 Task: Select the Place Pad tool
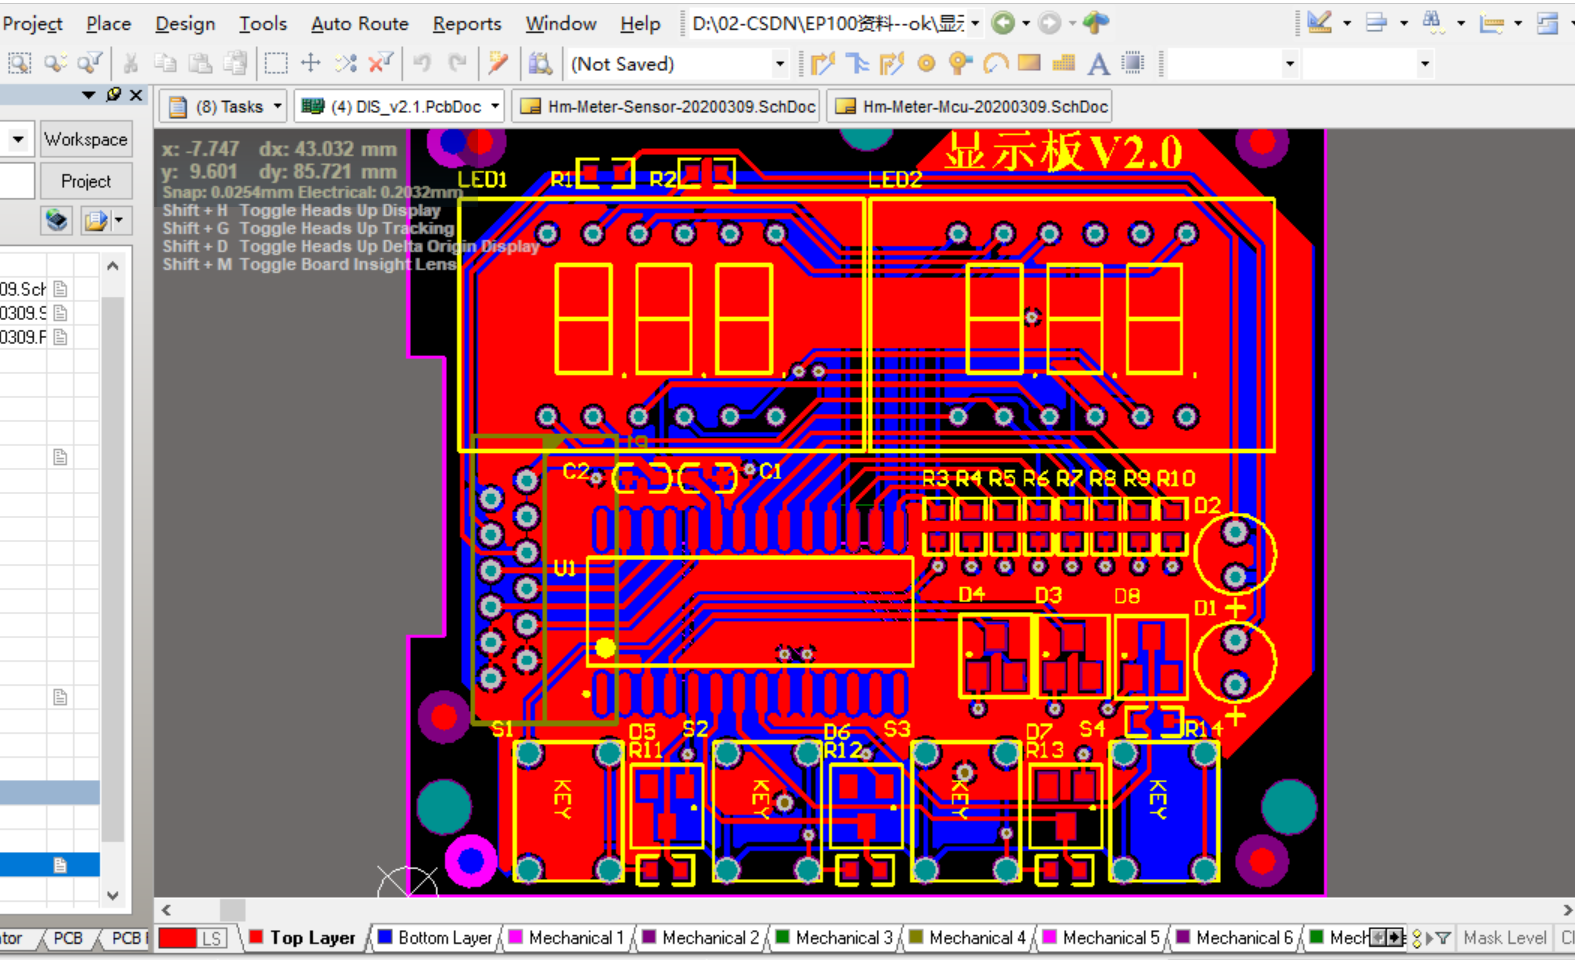(926, 64)
